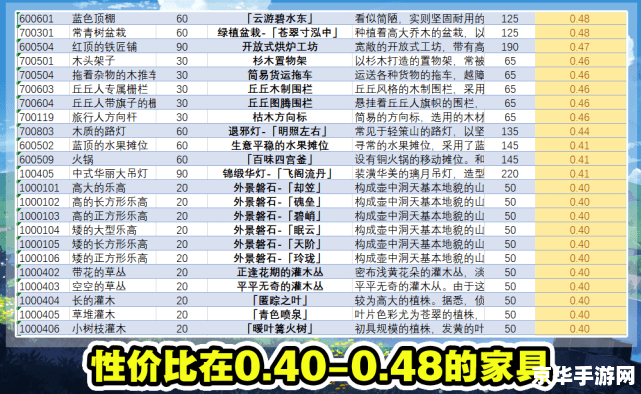Select the cell 空空的草丛
The height and width of the screenshot is (394, 641).
point(99,287)
